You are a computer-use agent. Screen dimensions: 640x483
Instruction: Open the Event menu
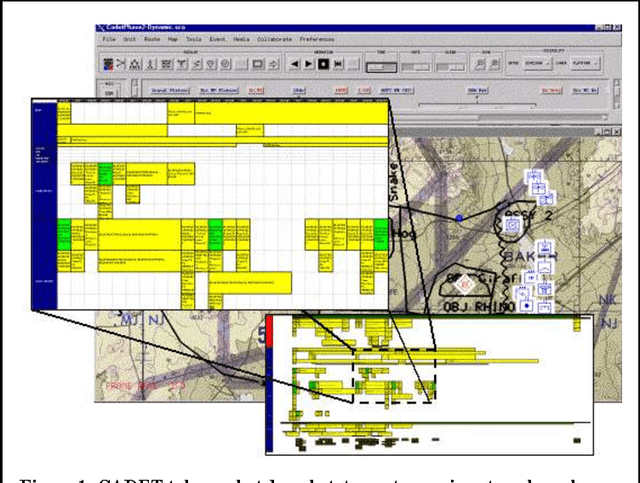coord(217,39)
